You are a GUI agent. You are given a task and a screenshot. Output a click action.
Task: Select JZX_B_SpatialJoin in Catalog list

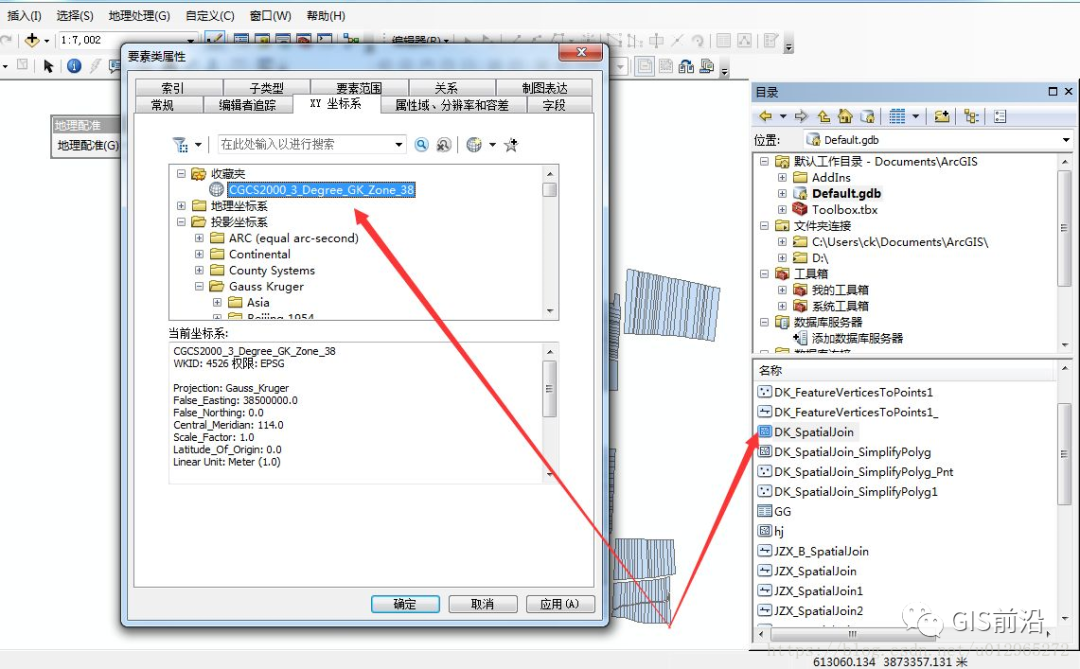(821, 551)
